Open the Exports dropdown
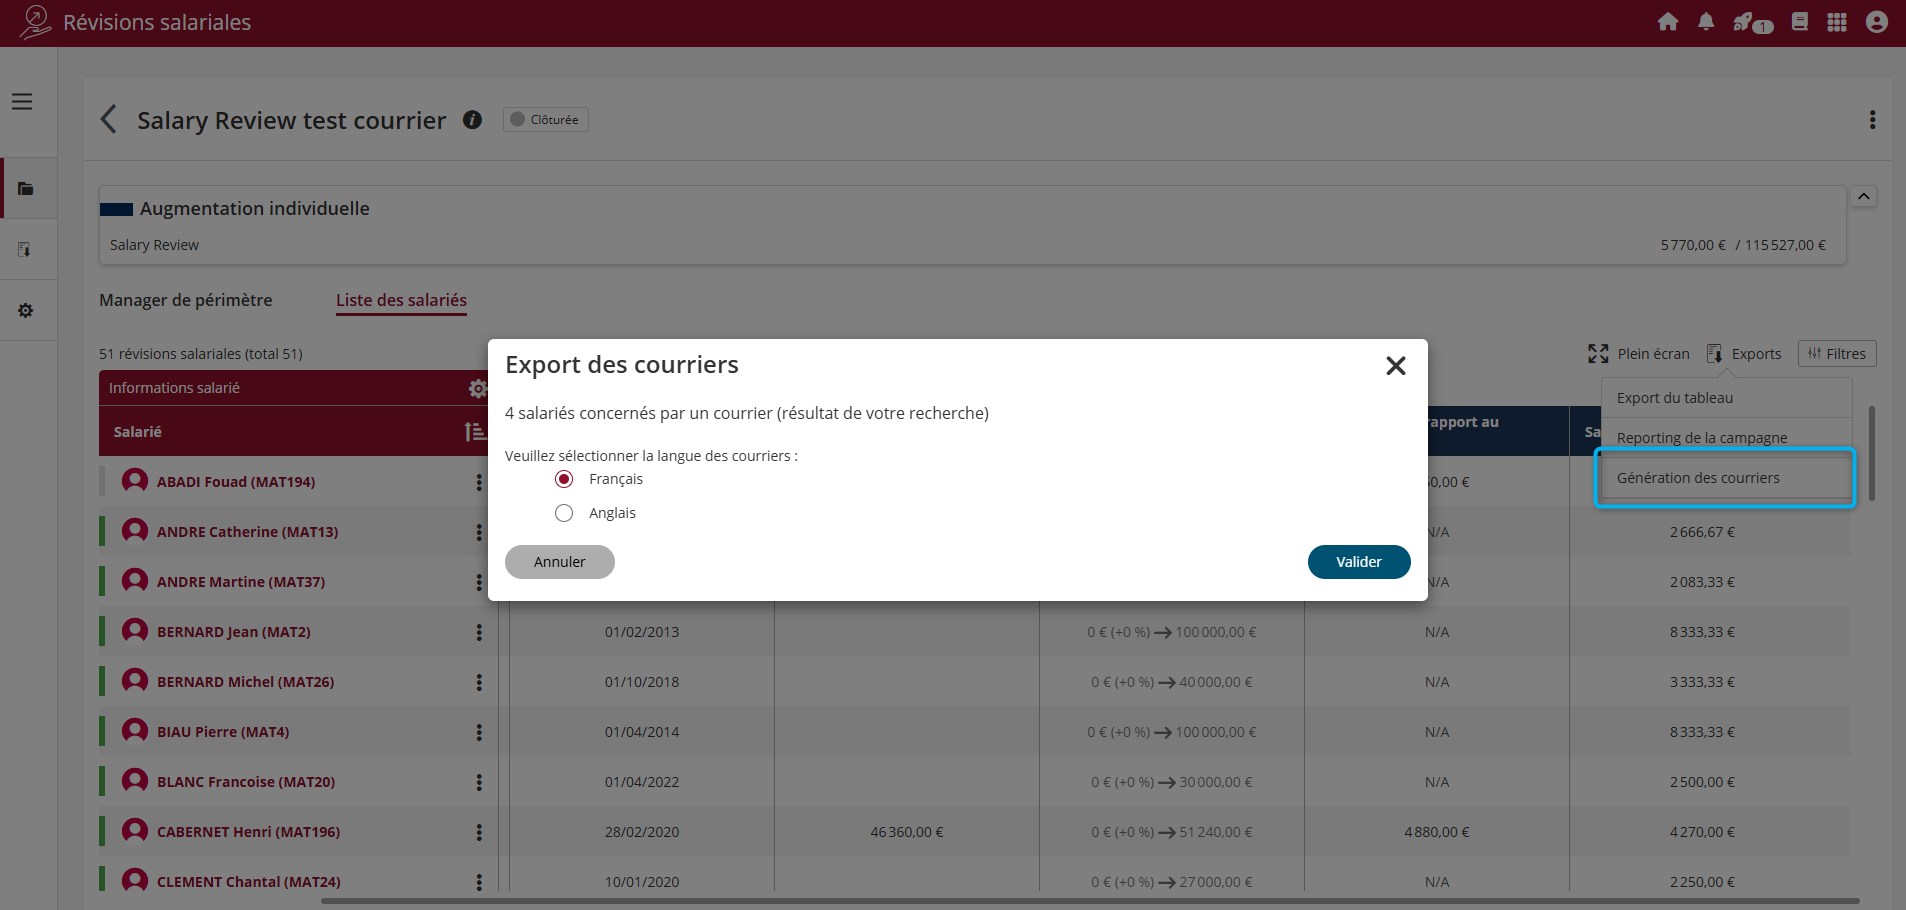 click(x=1744, y=354)
